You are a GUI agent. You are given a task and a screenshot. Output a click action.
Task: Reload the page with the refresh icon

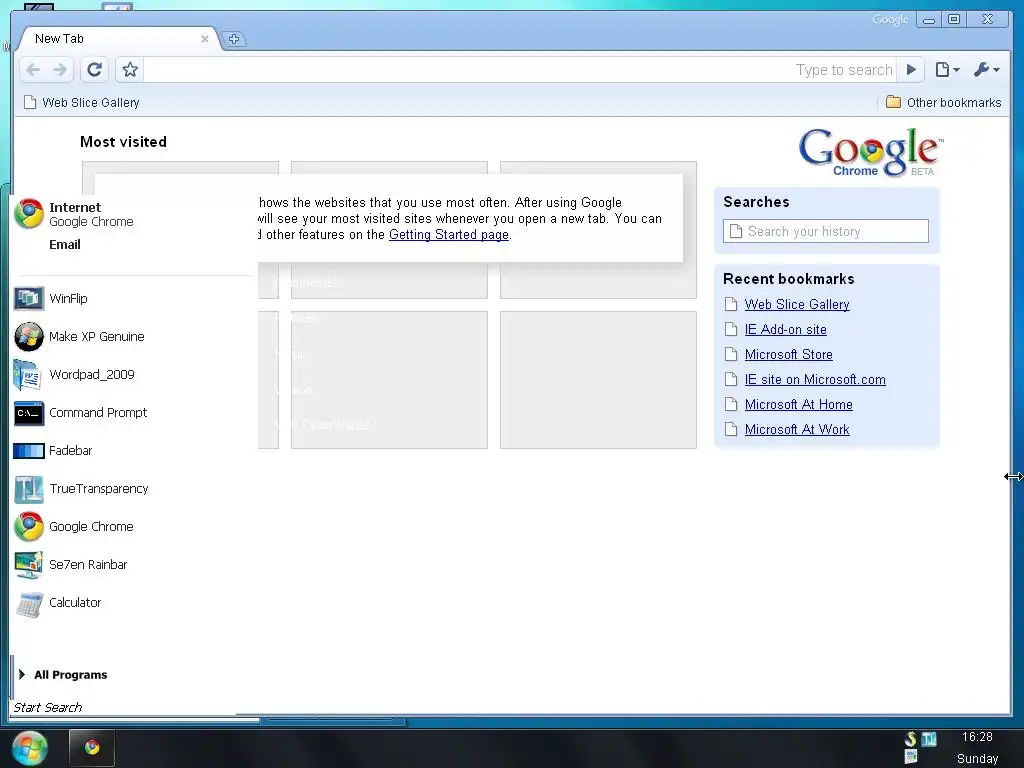[95, 69]
